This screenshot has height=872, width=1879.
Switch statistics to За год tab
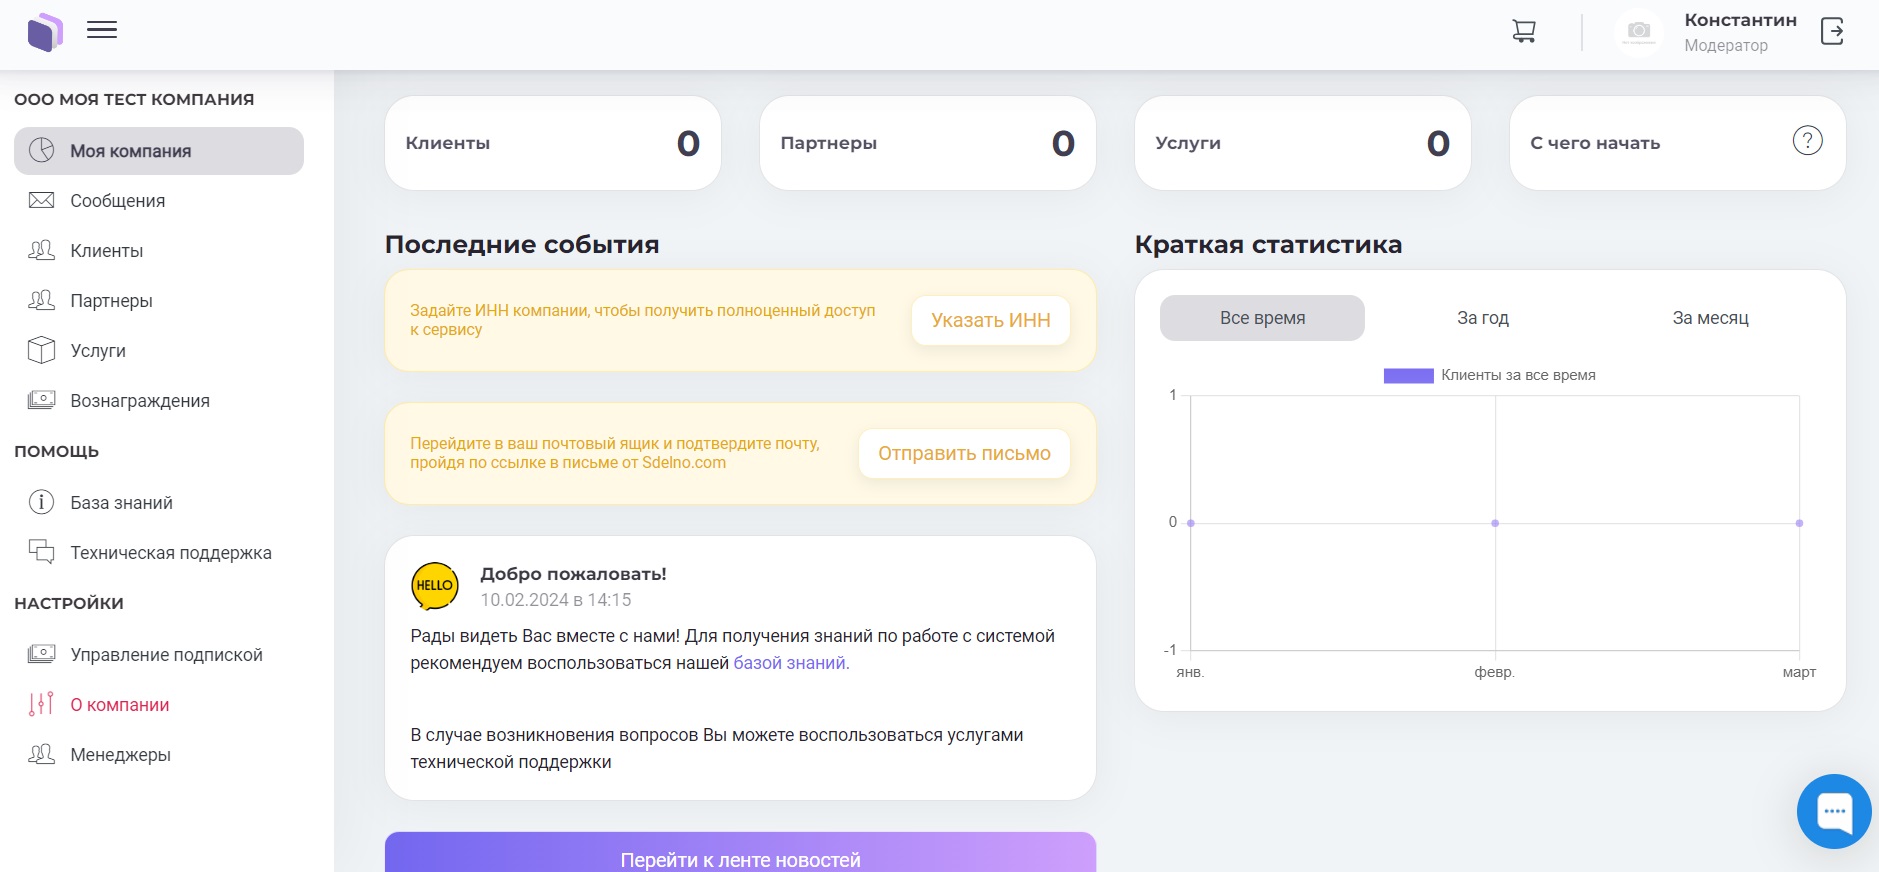1482,318
